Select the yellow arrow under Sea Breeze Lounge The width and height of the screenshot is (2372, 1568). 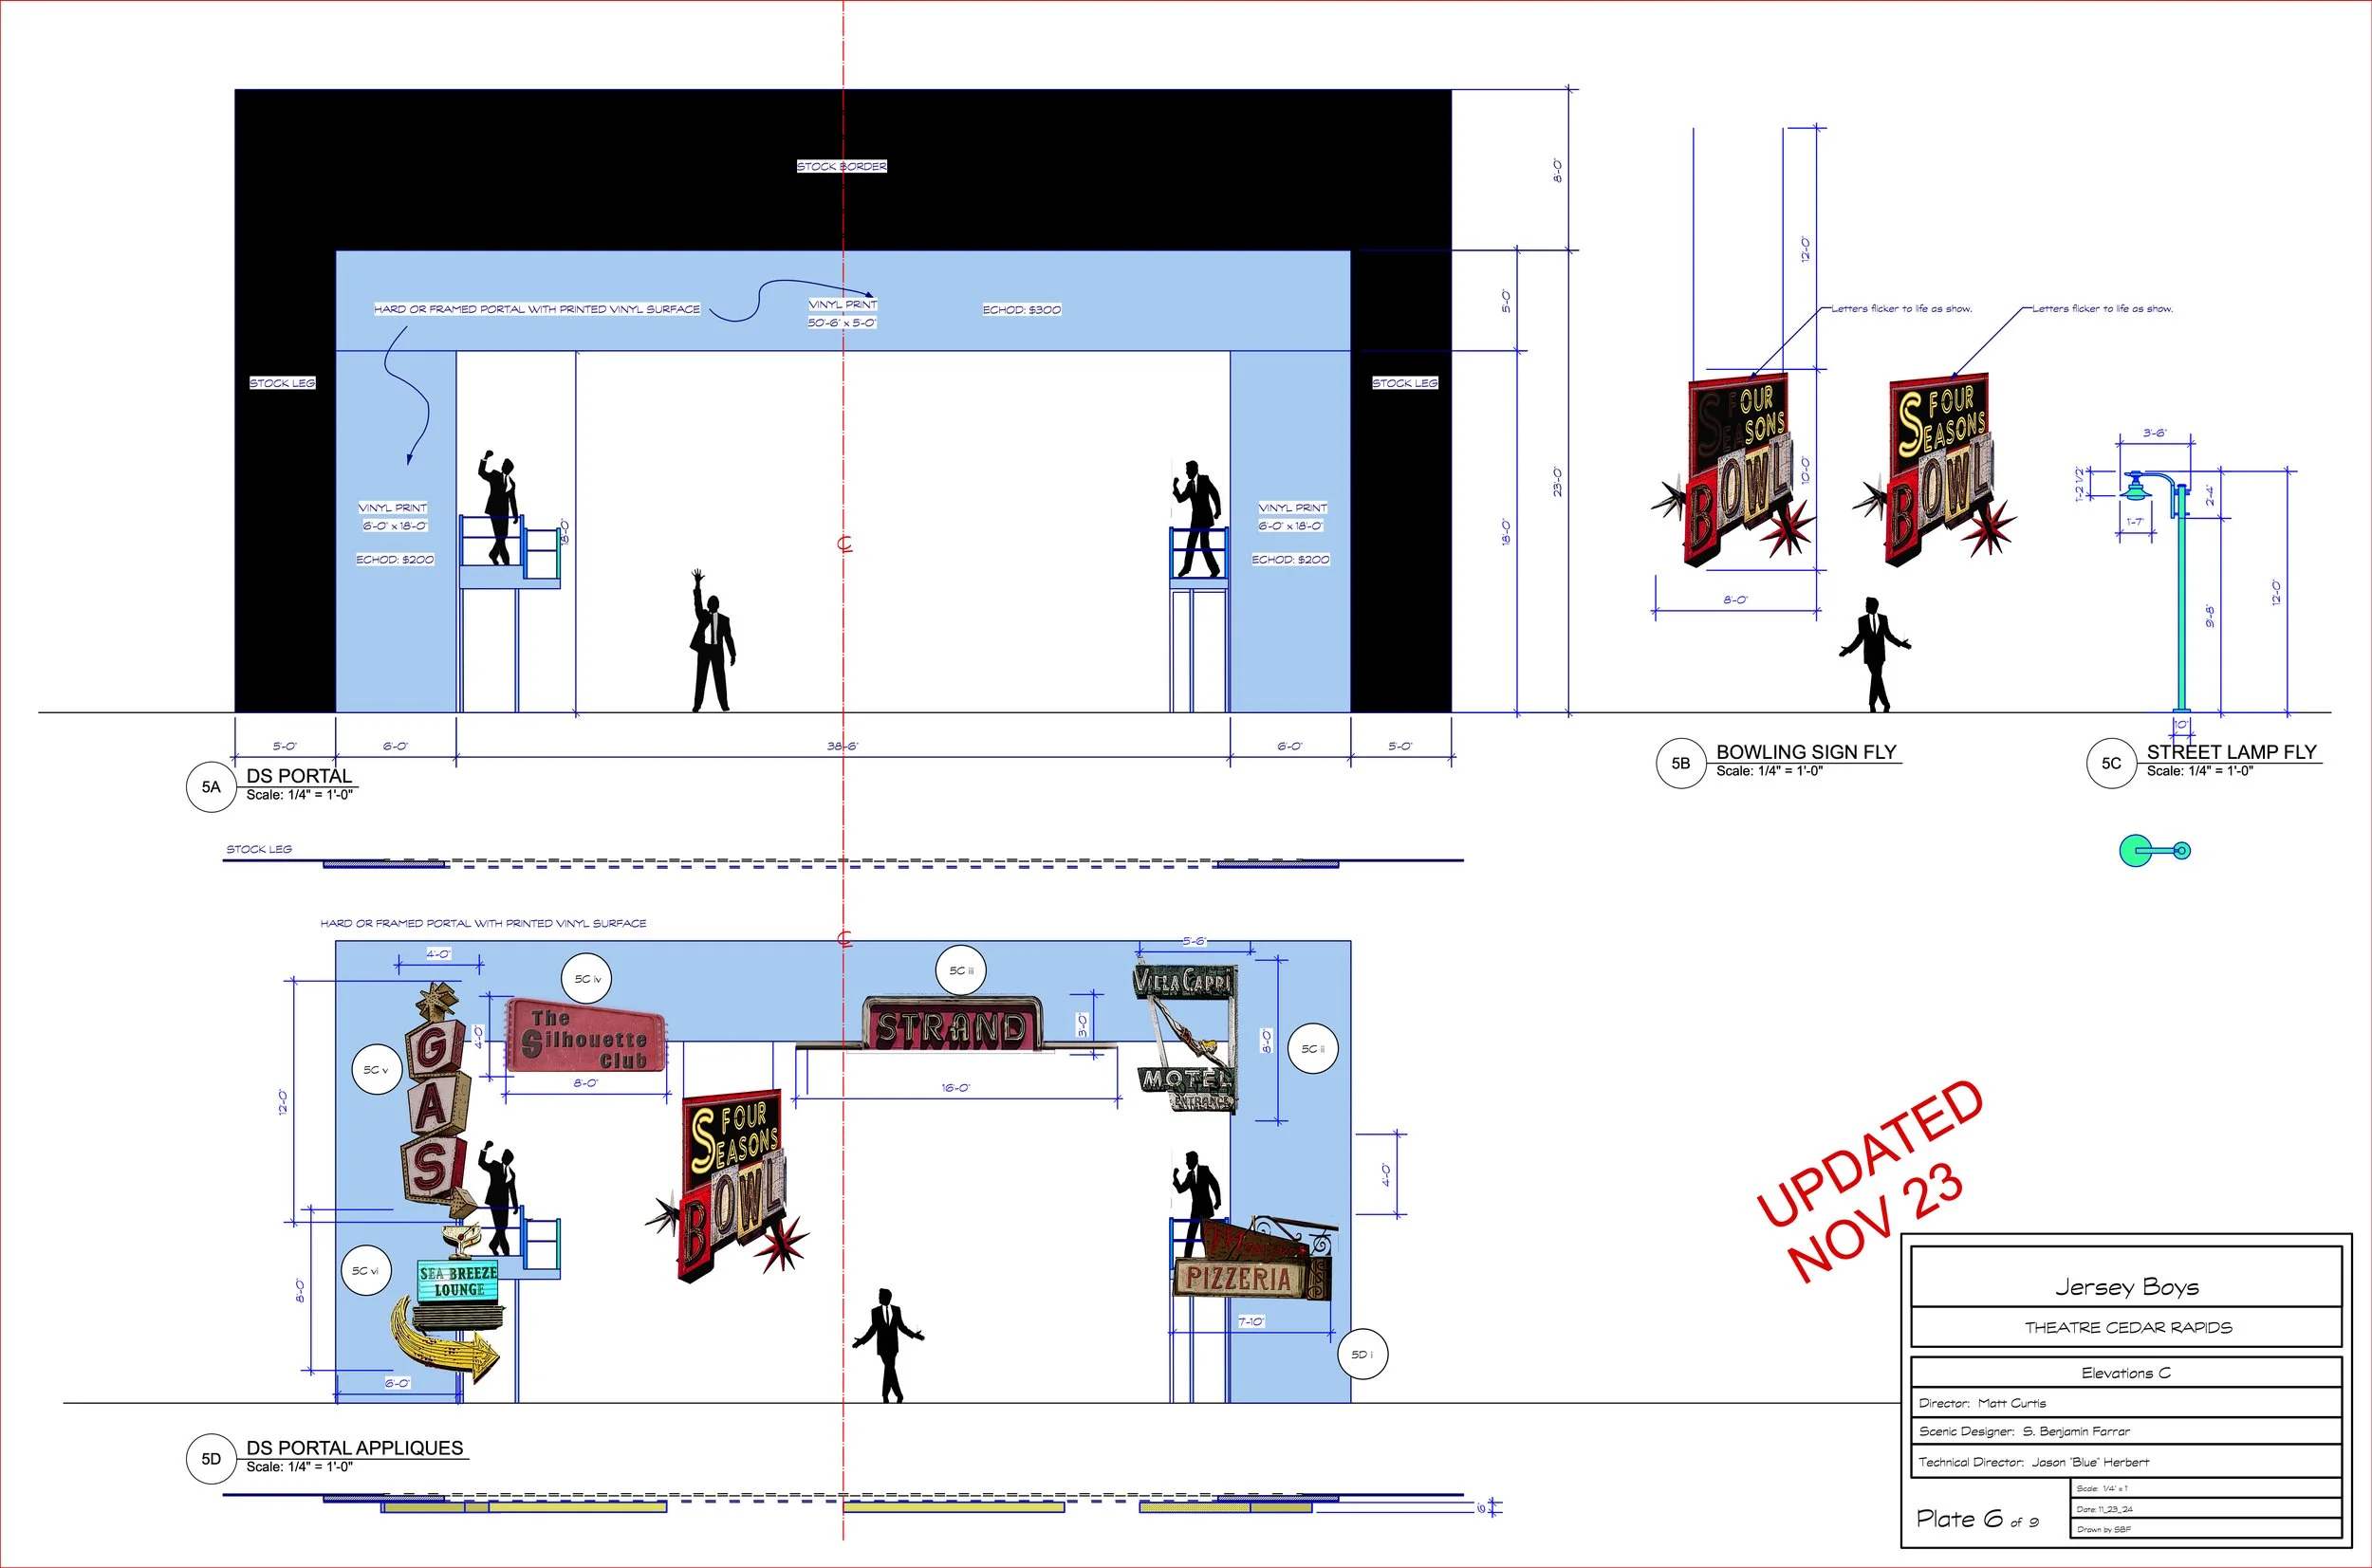coord(443,1341)
